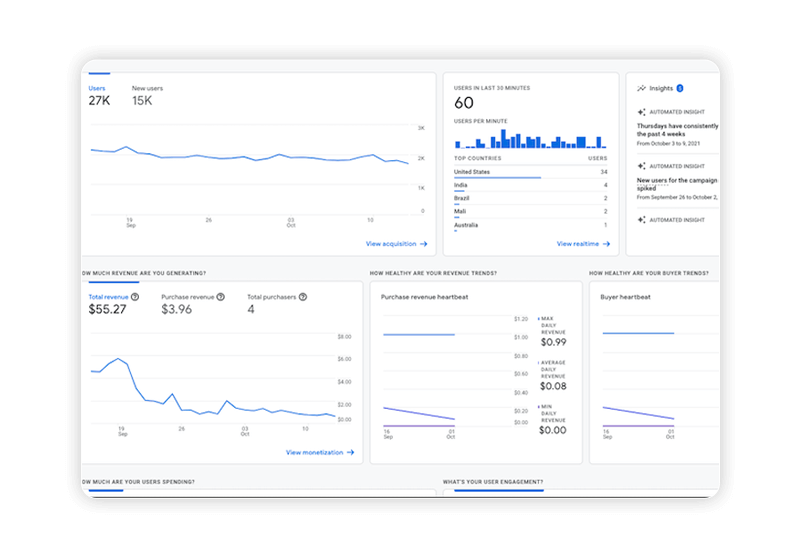Click the Top Countries column header
Screen dimensions: 800x560
(x=478, y=158)
